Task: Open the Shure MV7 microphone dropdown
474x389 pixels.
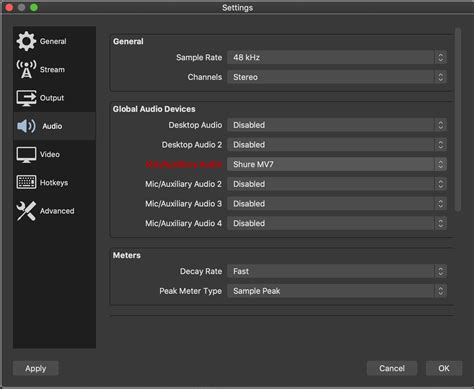Action: click(x=337, y=164)
